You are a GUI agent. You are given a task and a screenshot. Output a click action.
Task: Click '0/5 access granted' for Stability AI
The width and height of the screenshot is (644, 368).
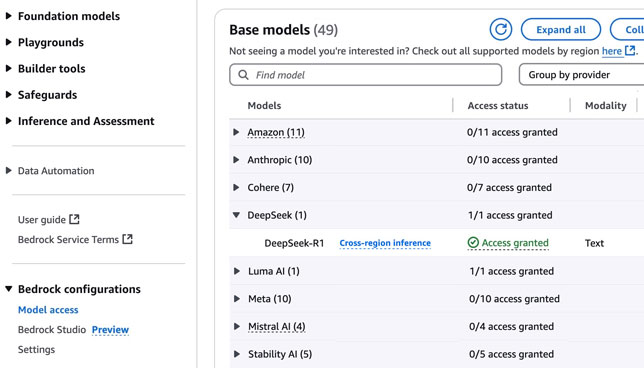[x=511, y=354]
